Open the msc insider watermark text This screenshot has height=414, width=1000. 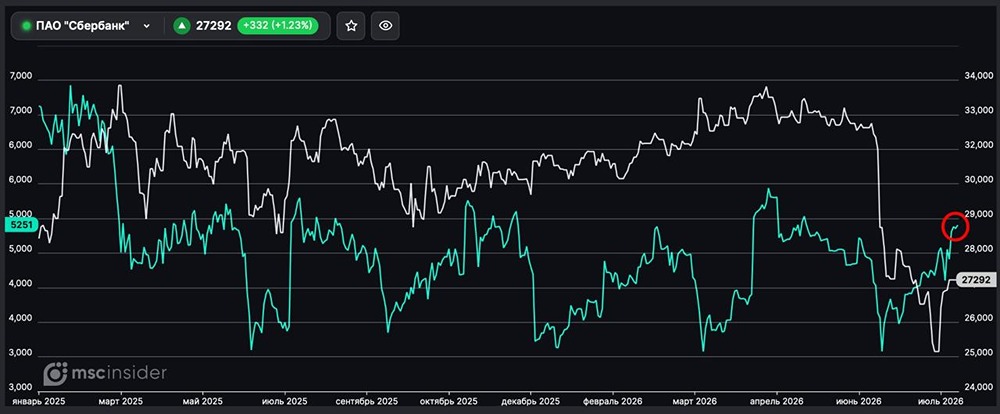point(119,373)
